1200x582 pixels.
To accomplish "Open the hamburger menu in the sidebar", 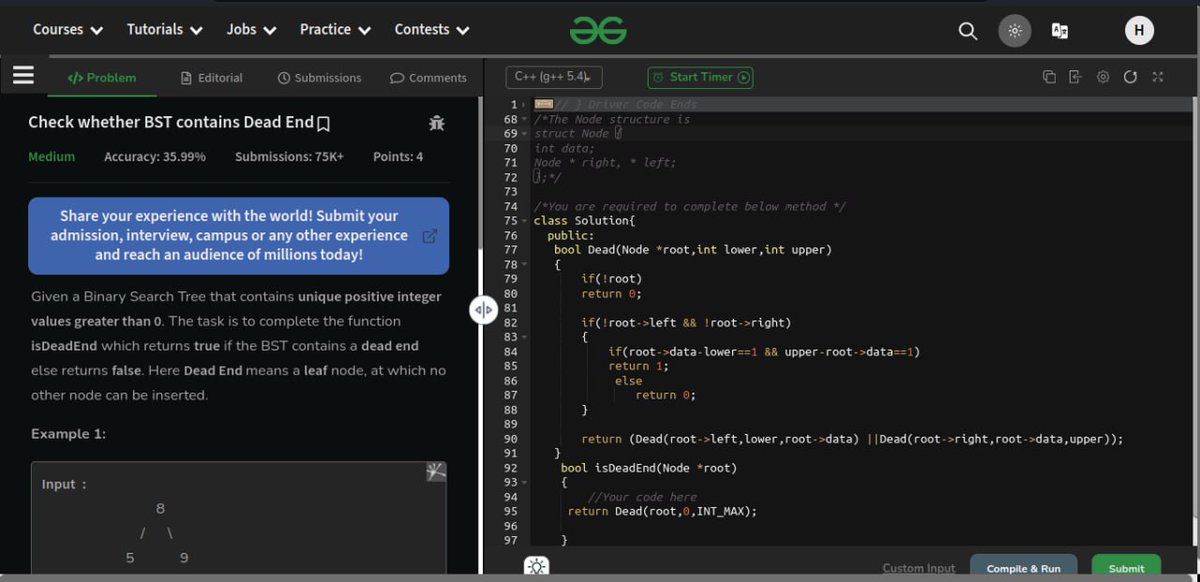I will pyautogui.click(x=22, y=74).
